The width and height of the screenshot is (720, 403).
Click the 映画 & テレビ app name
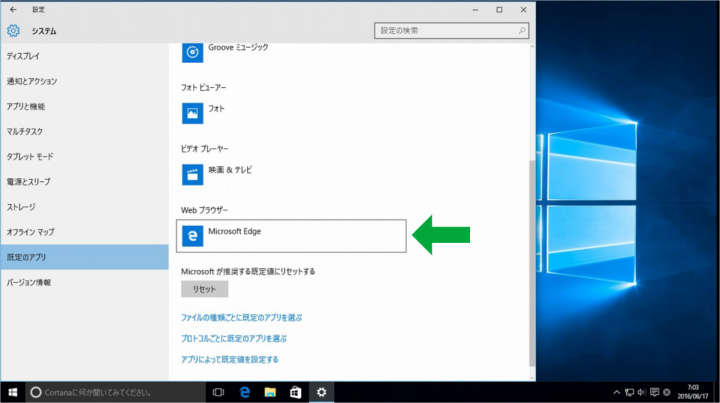click(230, 170)
